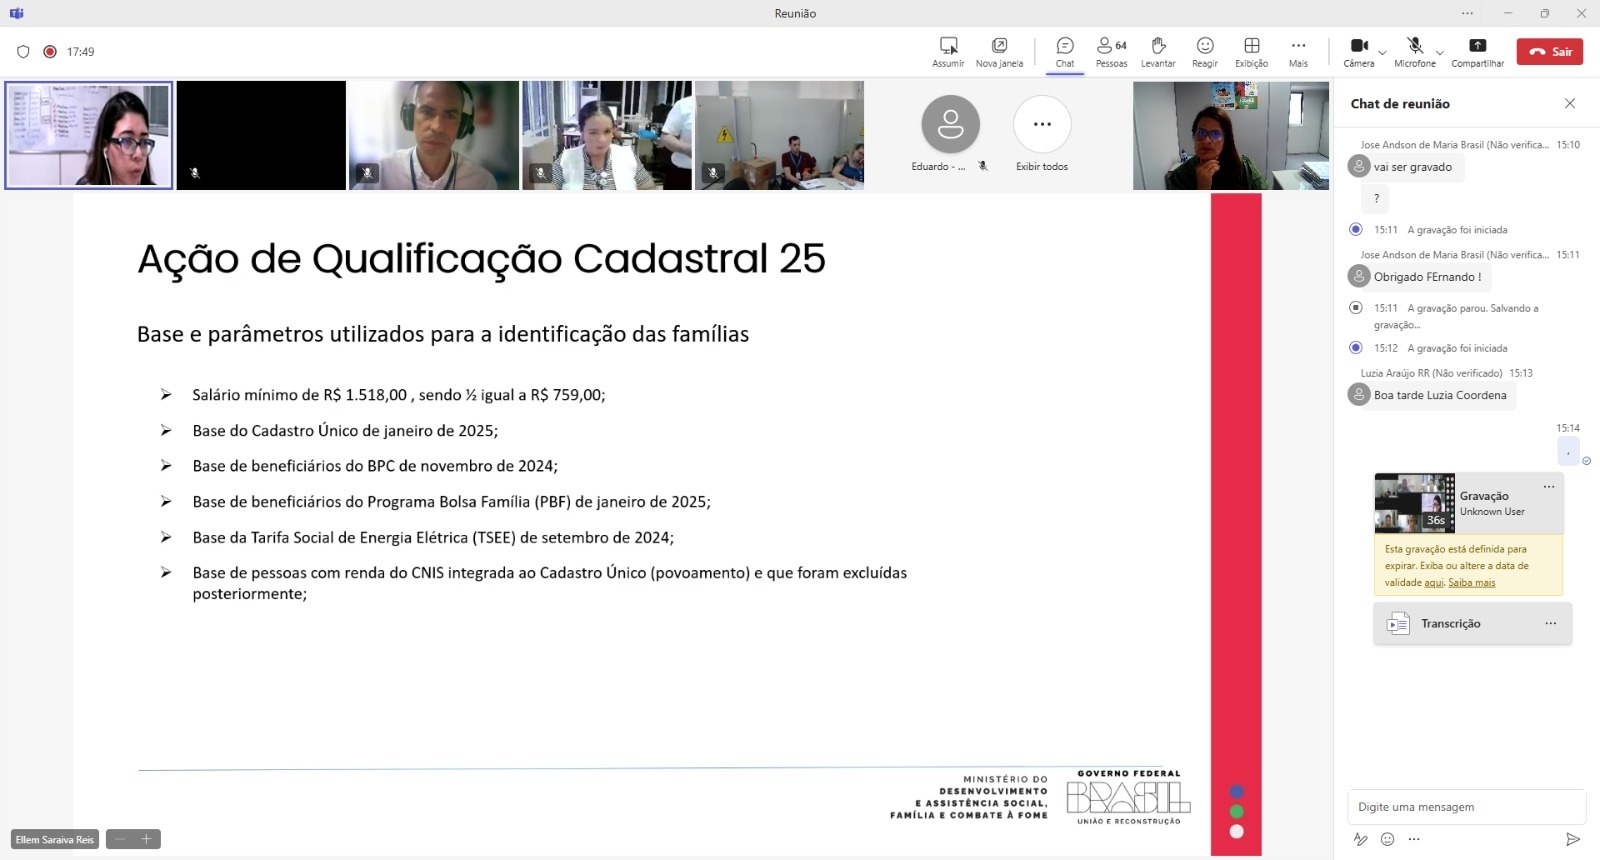Unmute the Microfone

tap(1414, 46)
